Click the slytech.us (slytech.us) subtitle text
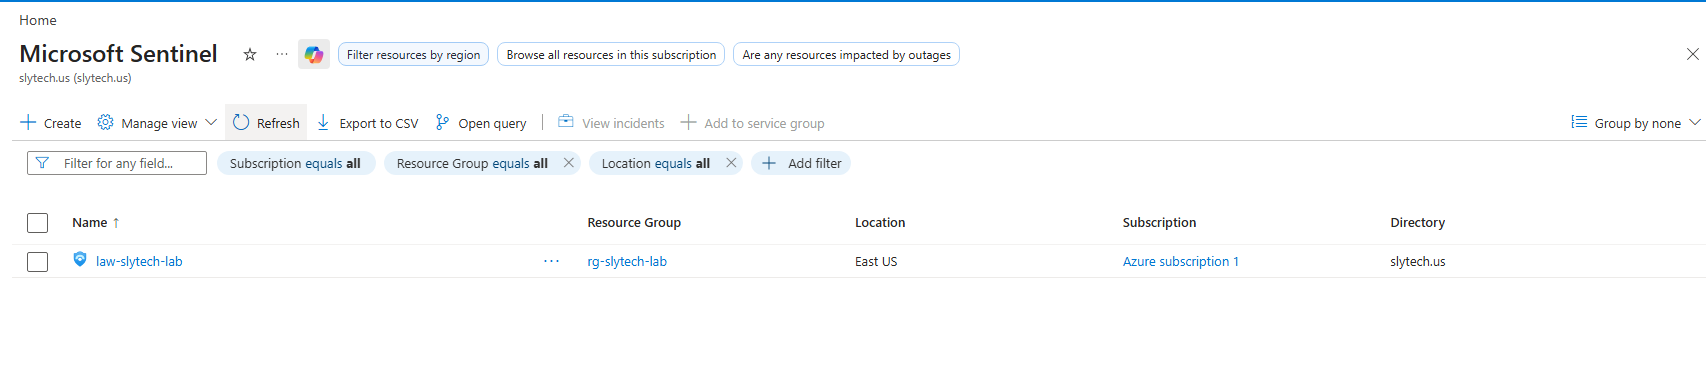Screen dimensions: 1706x386 75,78
